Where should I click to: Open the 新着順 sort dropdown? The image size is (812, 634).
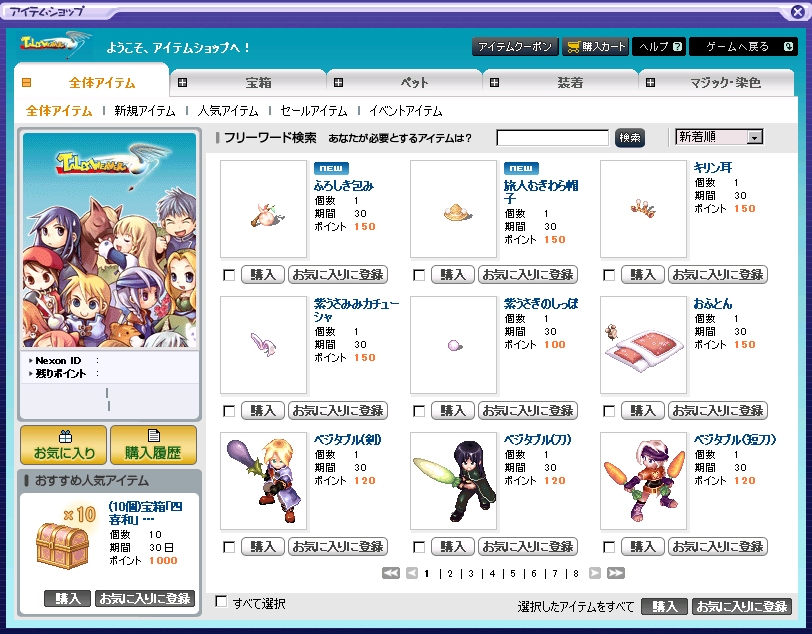(x=719, y=137)
